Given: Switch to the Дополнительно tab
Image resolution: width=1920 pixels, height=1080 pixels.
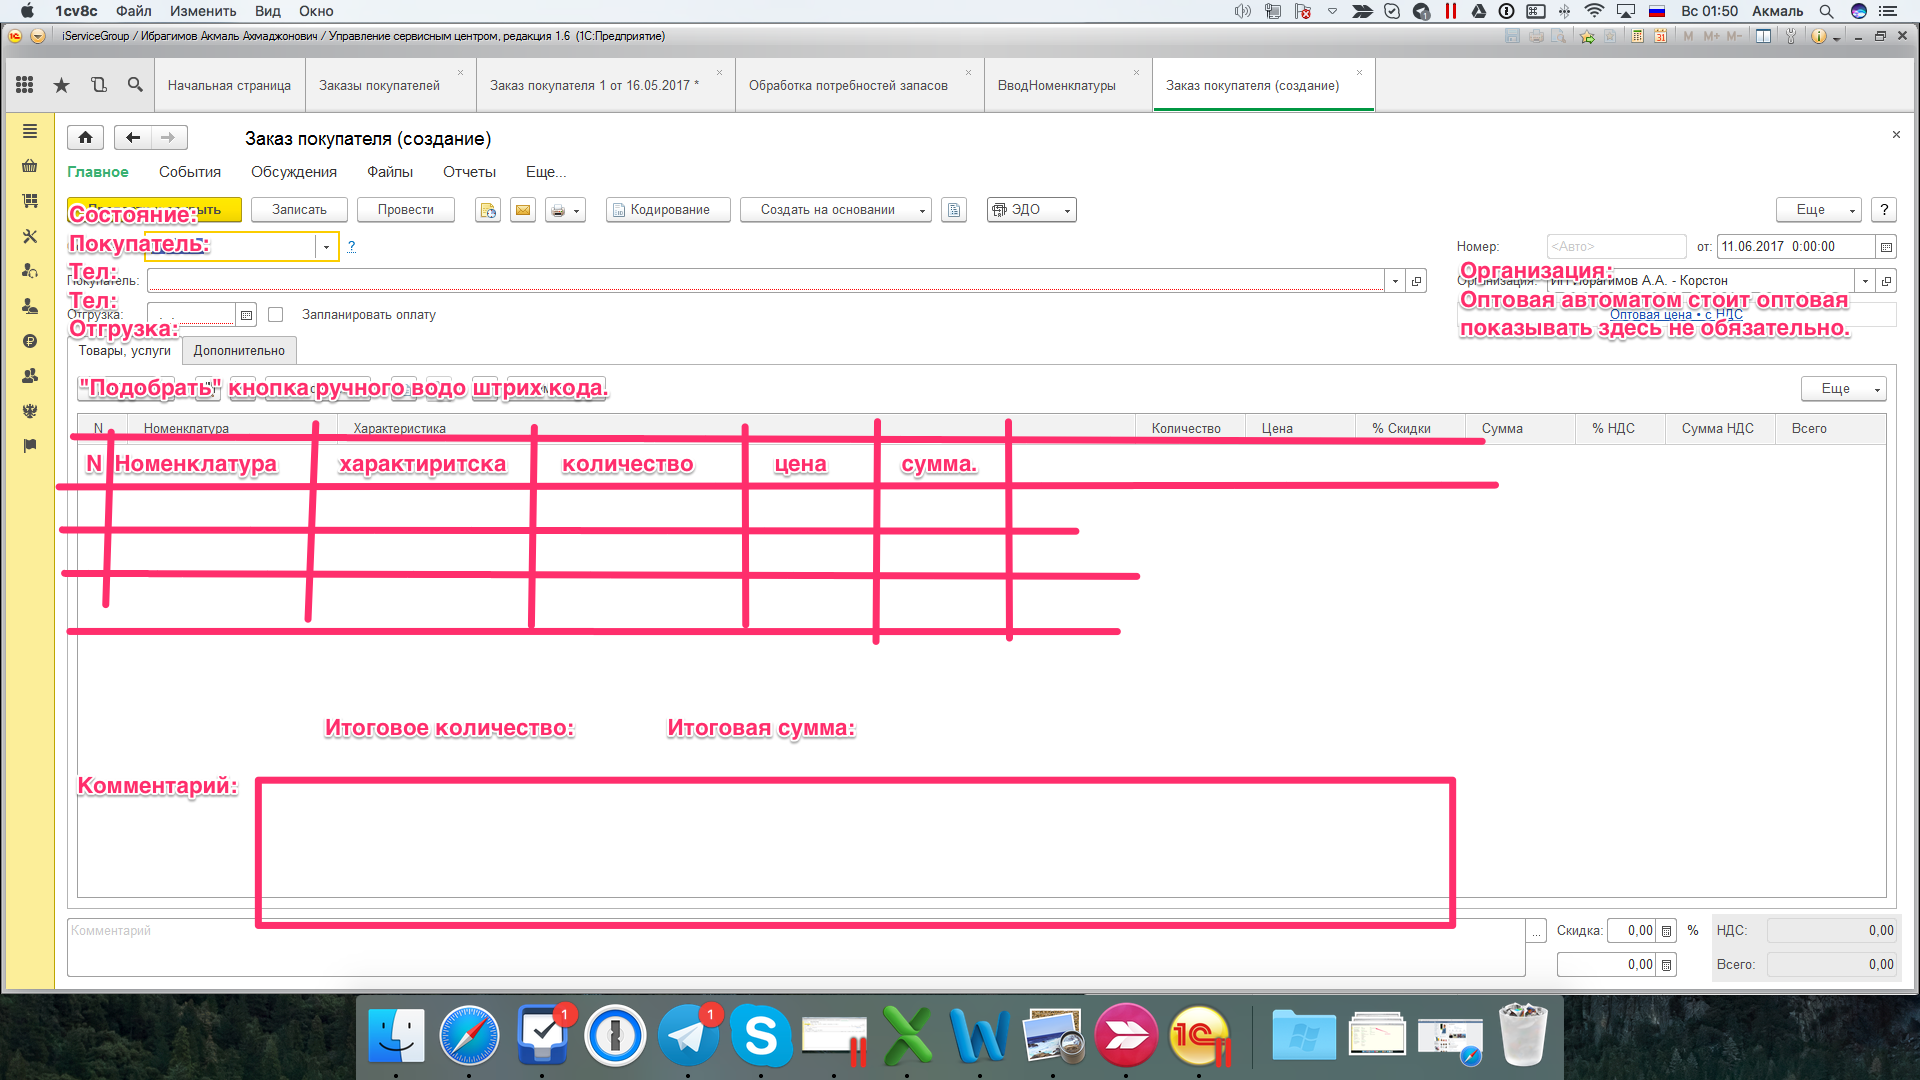Looking at the screenshot, I should (239, 351).
